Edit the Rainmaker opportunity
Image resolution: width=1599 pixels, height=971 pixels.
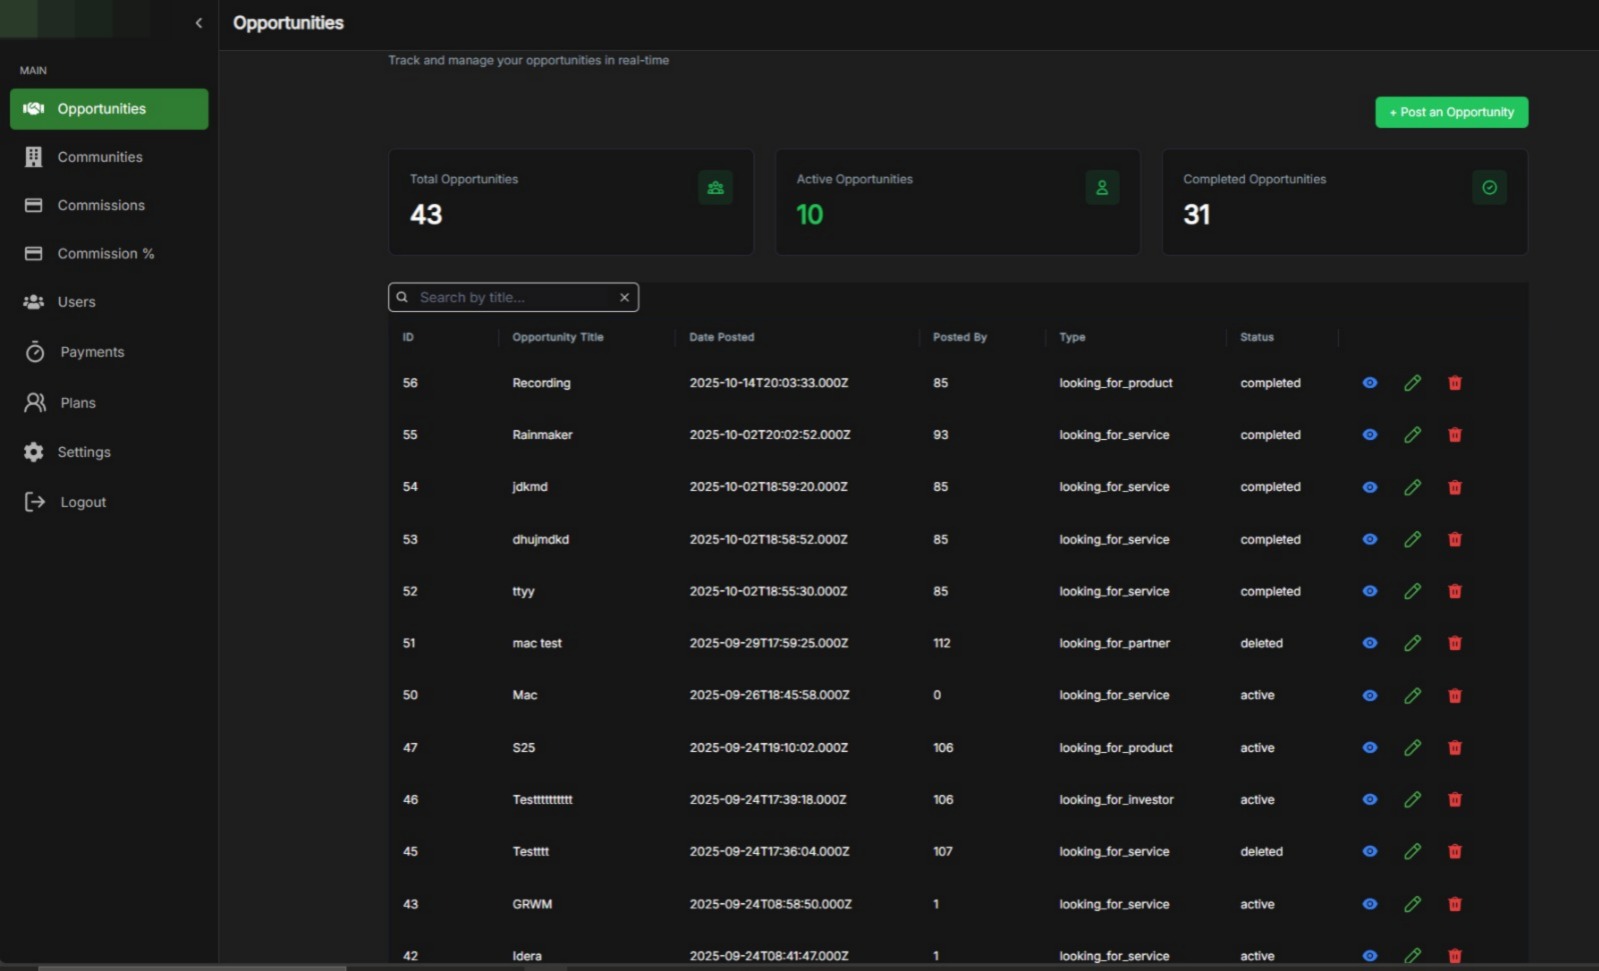click(x=1413, y=435)
